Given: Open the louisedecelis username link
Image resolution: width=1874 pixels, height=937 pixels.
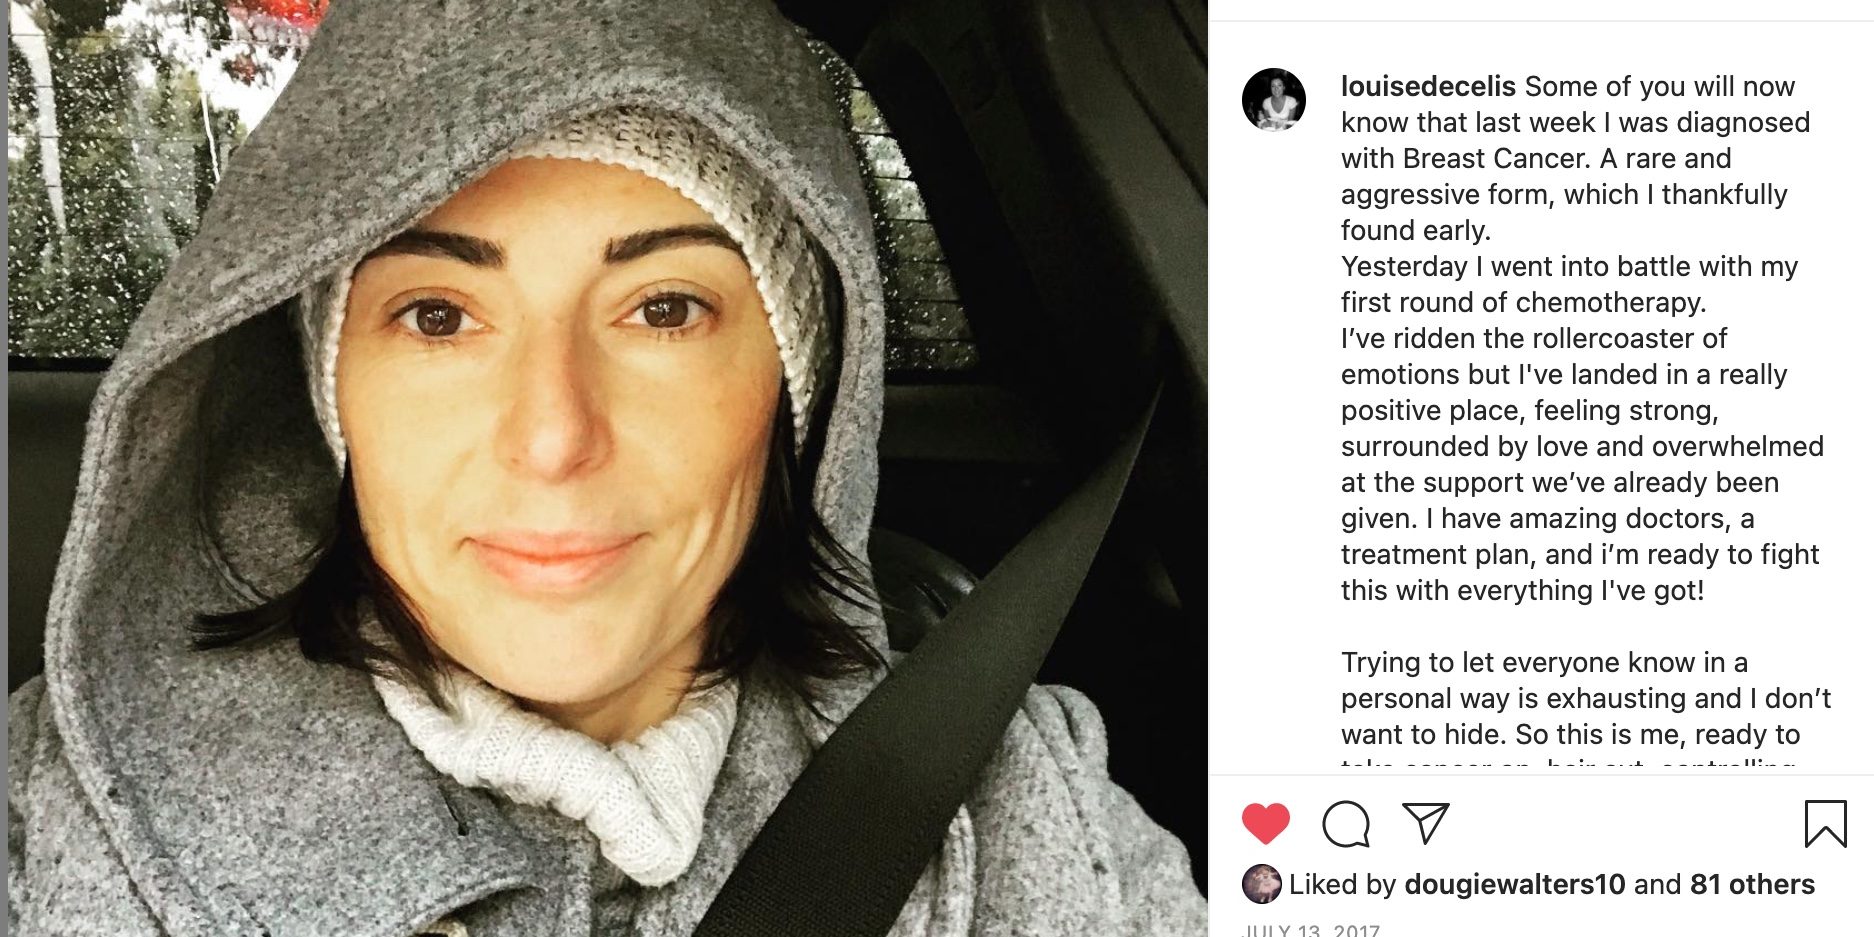Looking at the screenshot, I should tap(1428, 87).
